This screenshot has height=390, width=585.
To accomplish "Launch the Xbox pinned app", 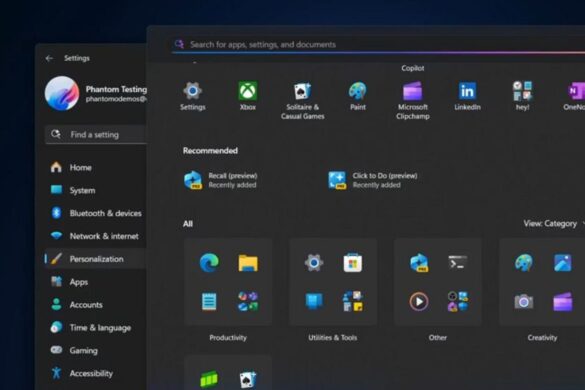I will (x=248, y=97).
